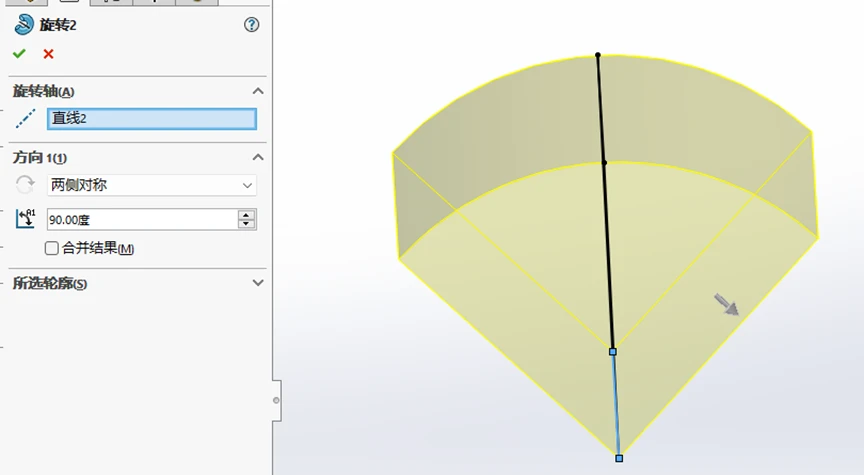The width and height of the screenshot is (864, 475).
Task: Open the 两侧对称 revolve type dropdown
Action: coord(152,185)
